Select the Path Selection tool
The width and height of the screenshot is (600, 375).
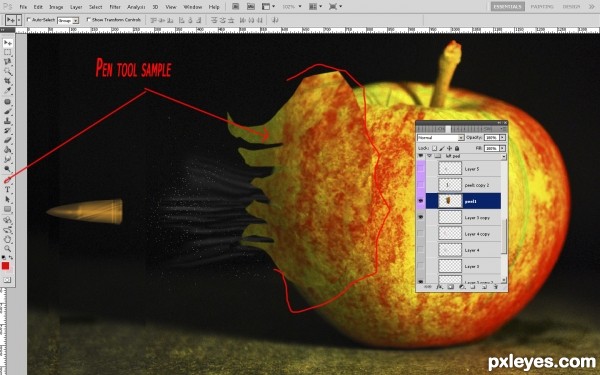(x=8, y=199)
